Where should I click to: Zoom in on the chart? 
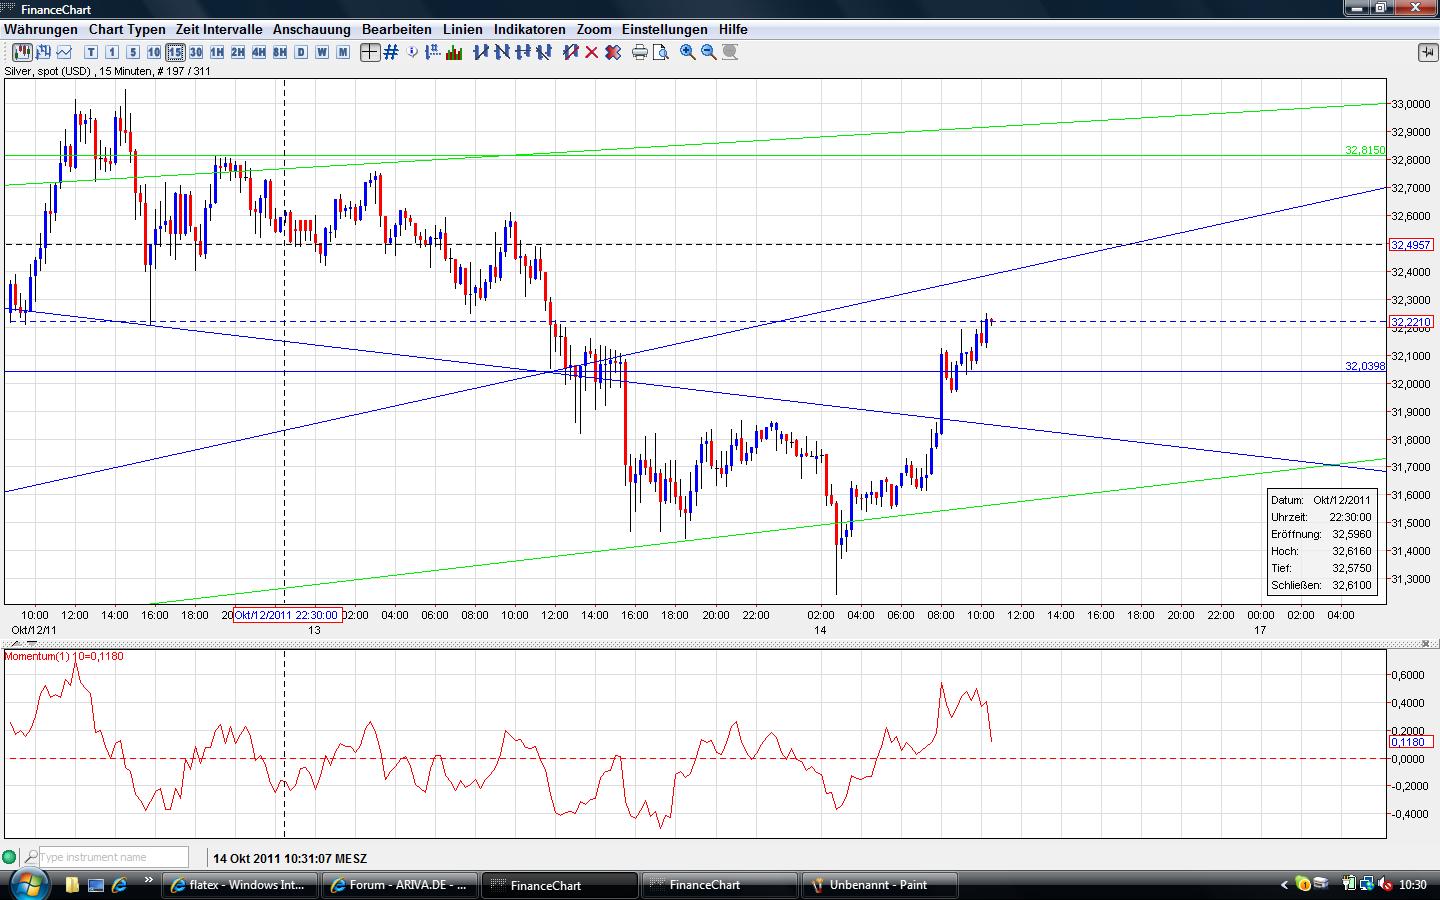(688, 52)
